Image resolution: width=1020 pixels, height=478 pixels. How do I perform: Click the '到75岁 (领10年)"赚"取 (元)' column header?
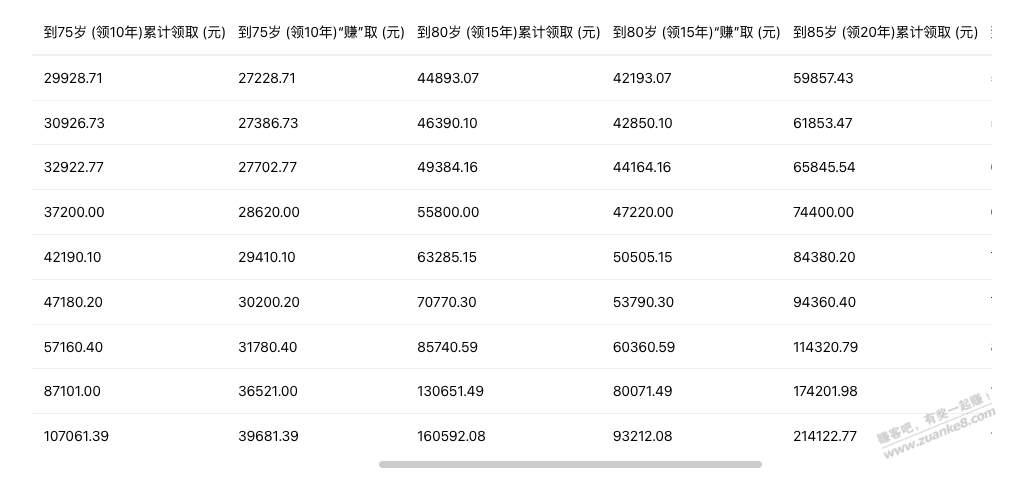pyautogui.click(x=321, y=32)
